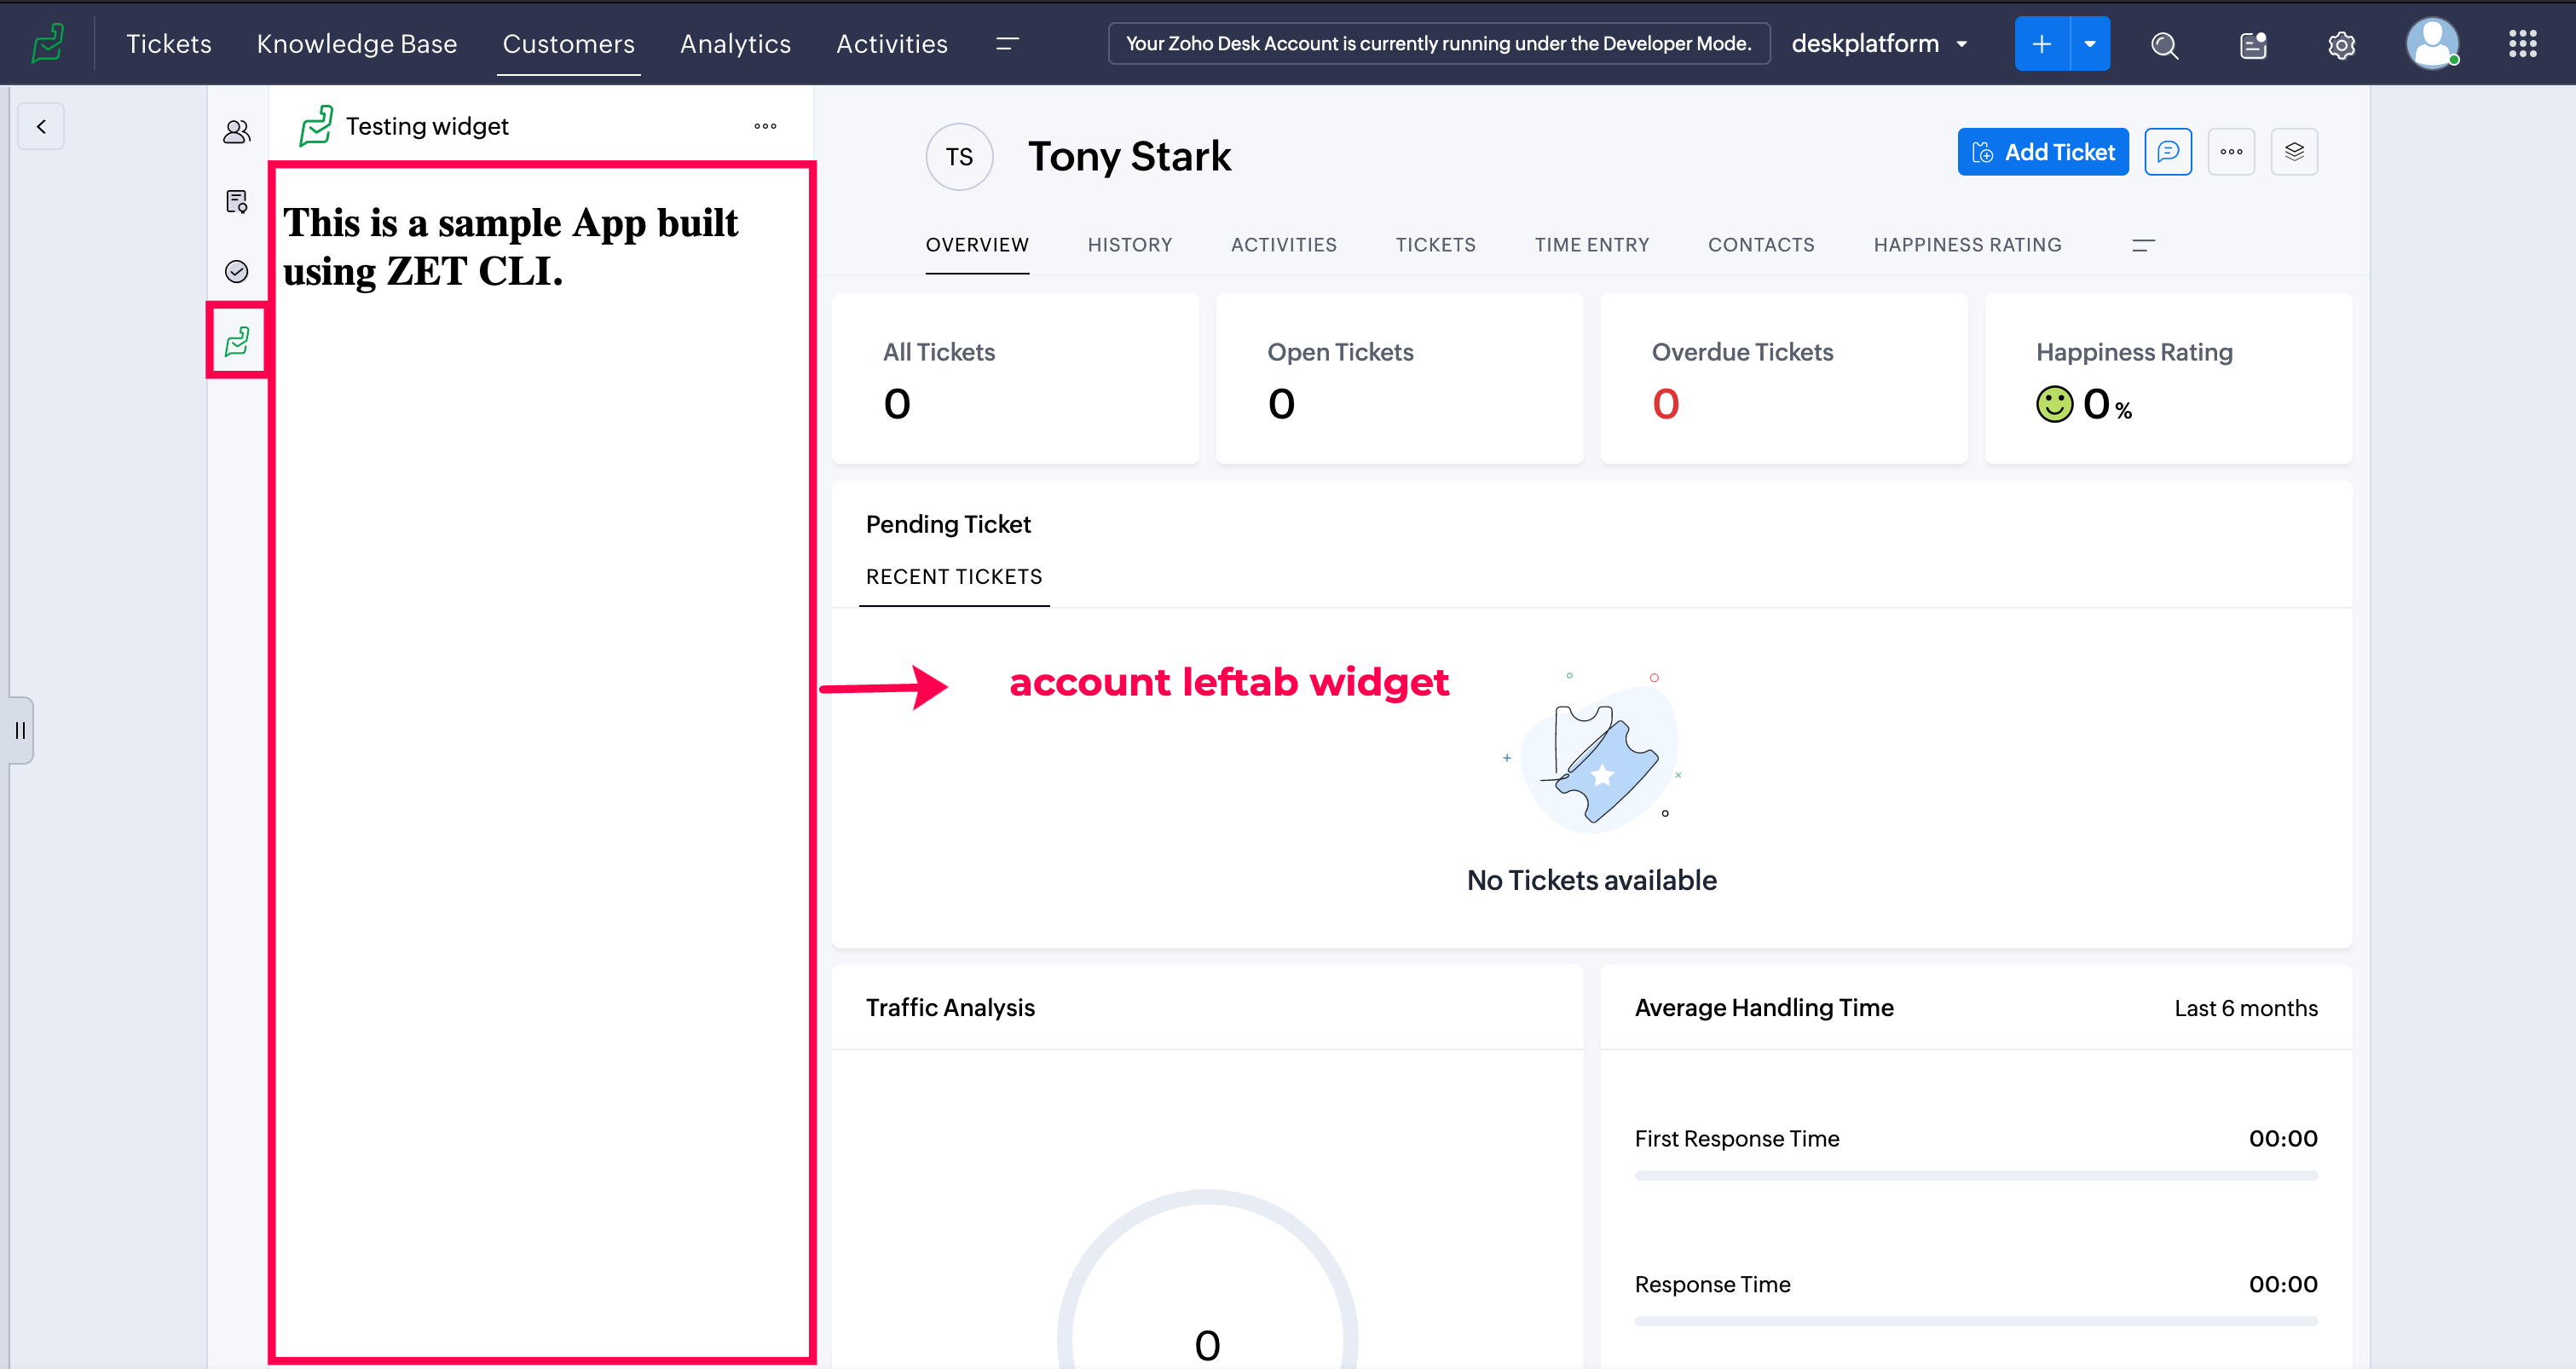Open the notifications panel icon

pyautogui.click(x=2253, y=44)
